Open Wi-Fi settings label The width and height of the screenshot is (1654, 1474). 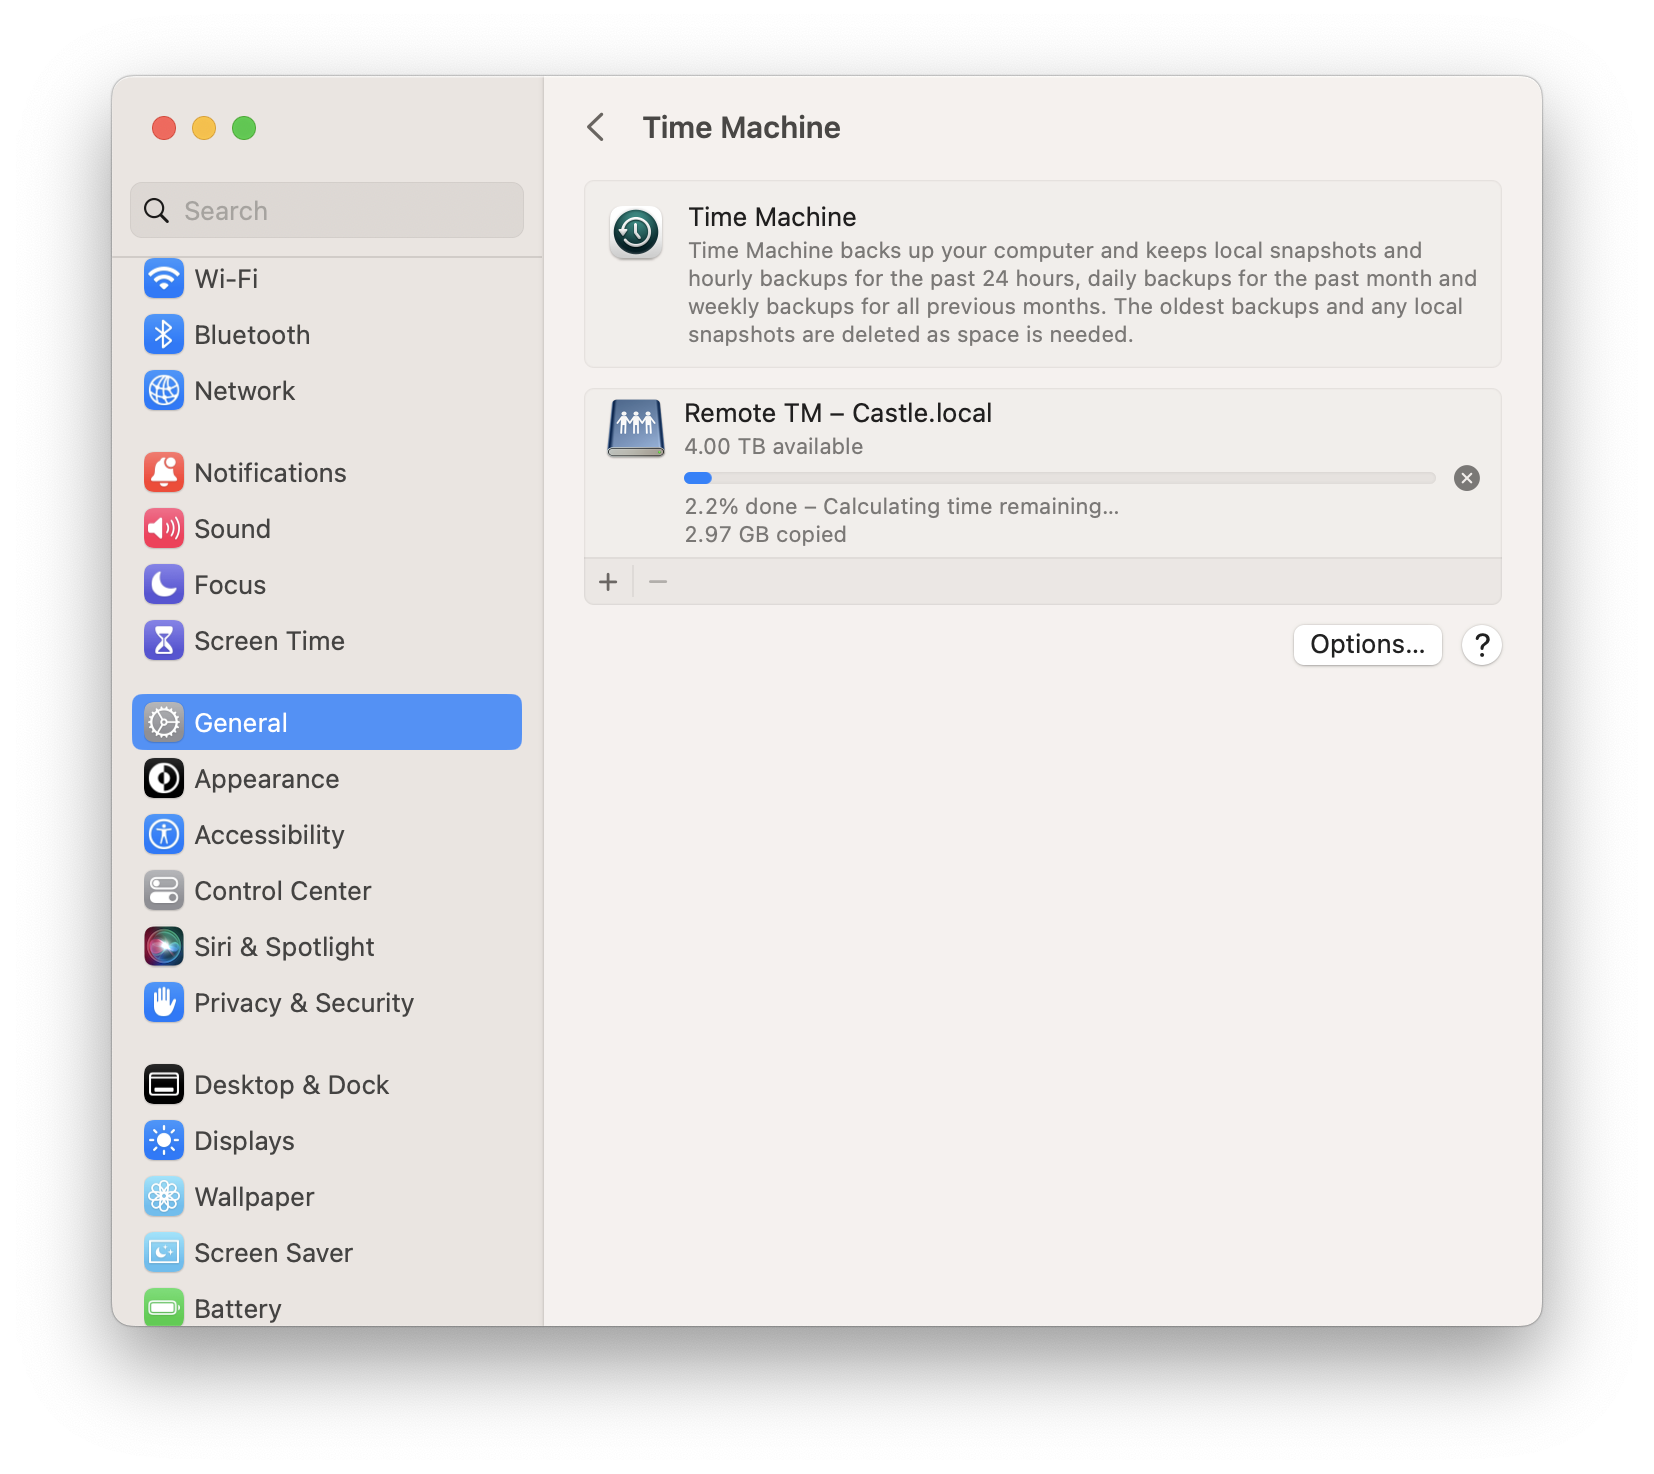coord(226,279)
